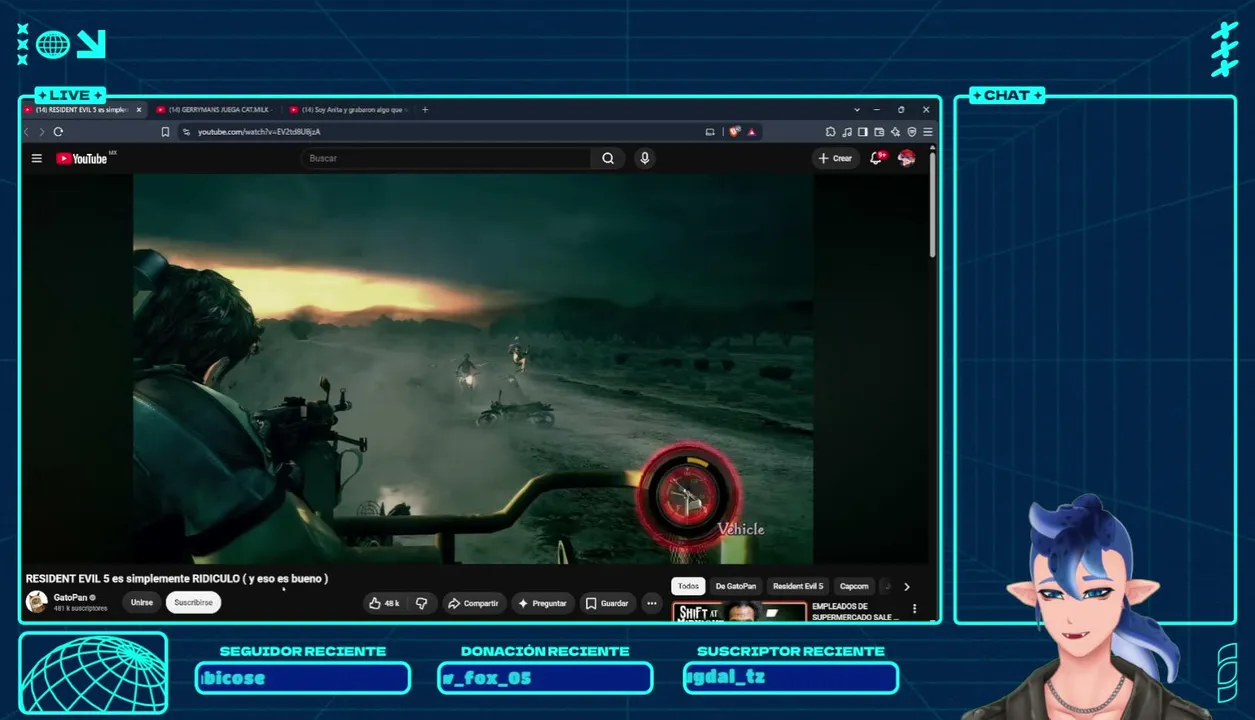Open Brave Rewards triangle icon
Screen dimensions: 1255x720
coord(751,132)
